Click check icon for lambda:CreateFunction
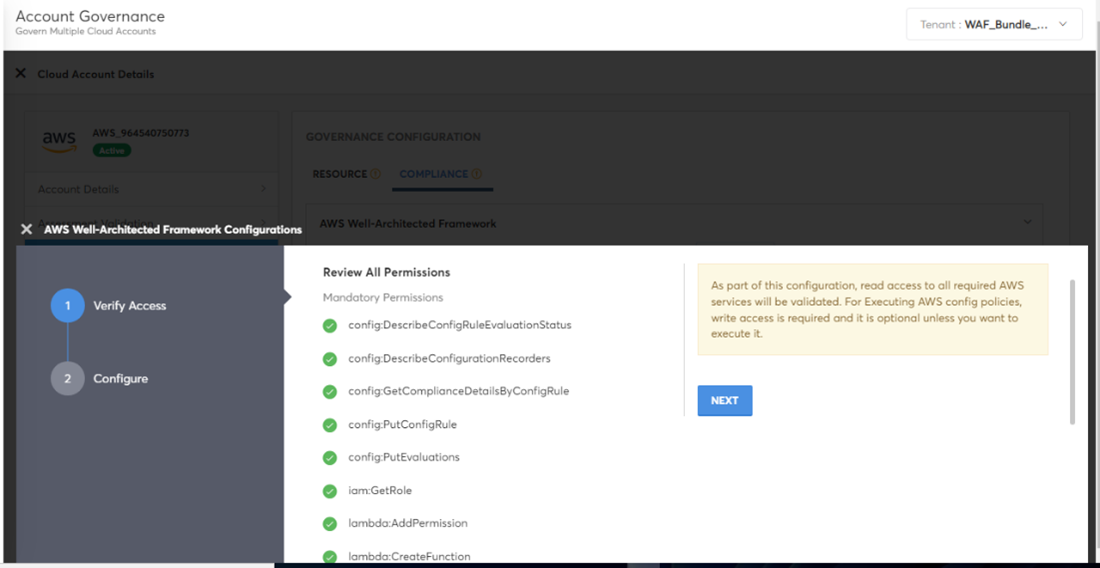 330,557
